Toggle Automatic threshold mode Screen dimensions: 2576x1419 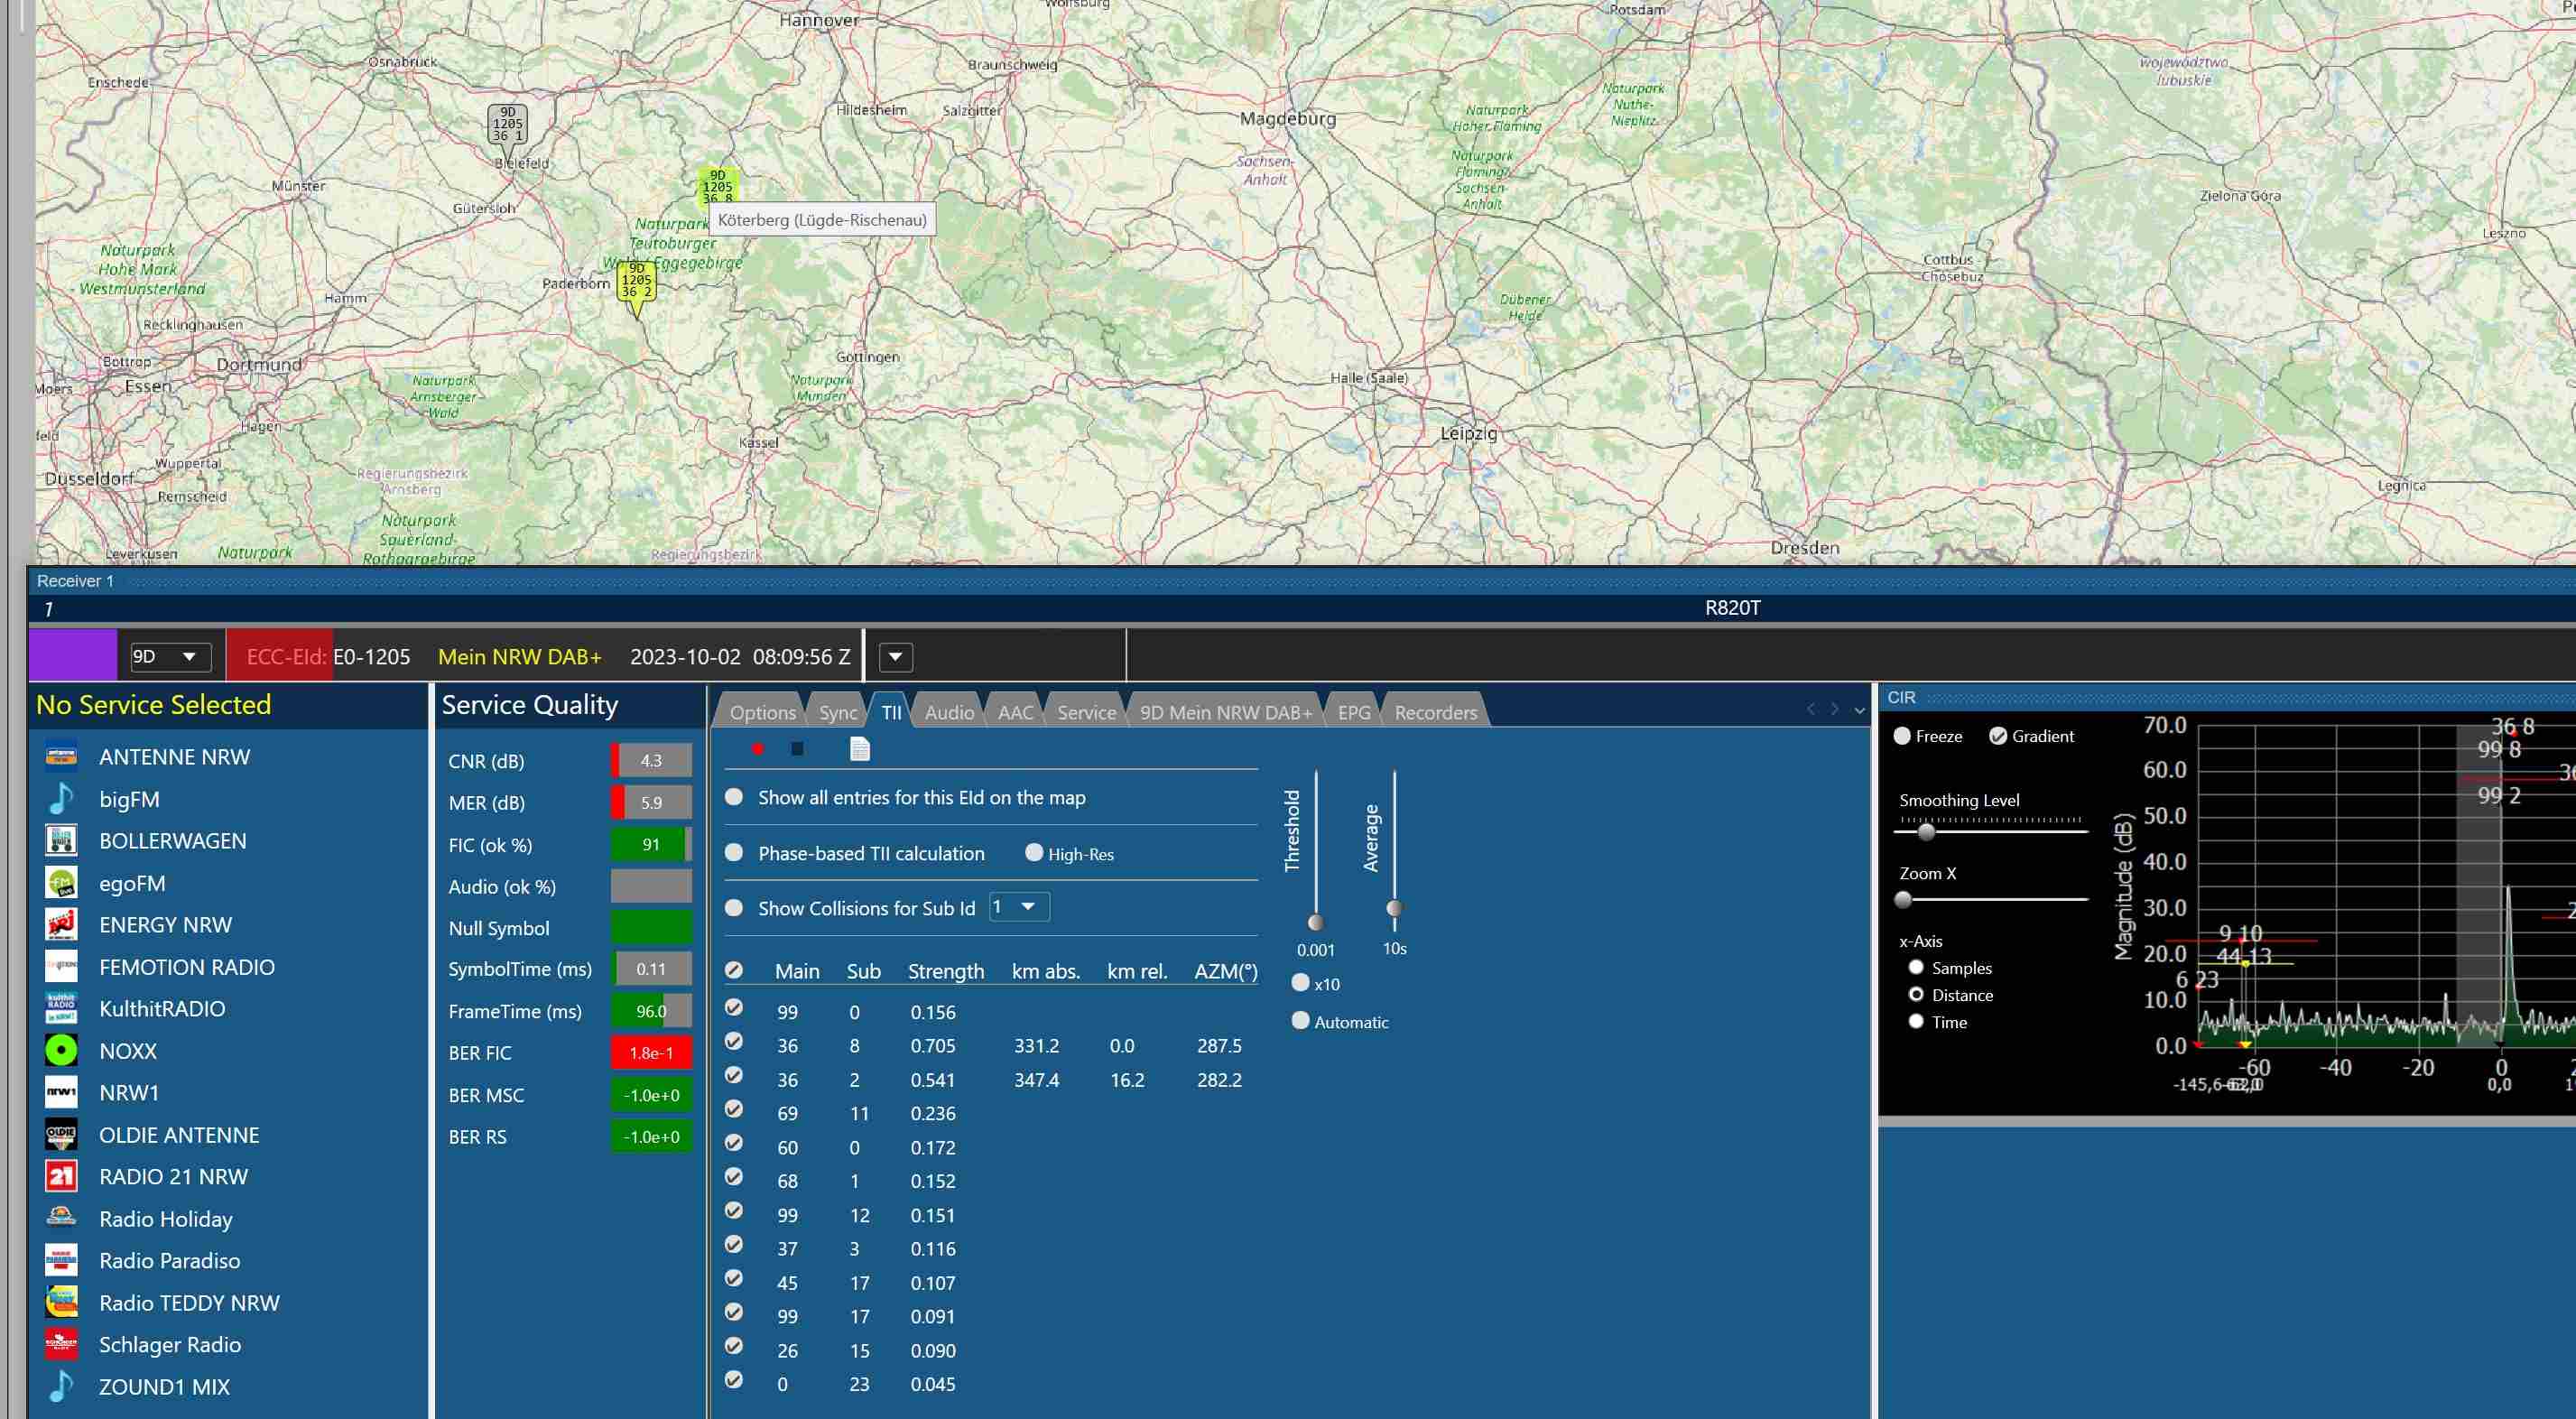pos(1300,1021)
